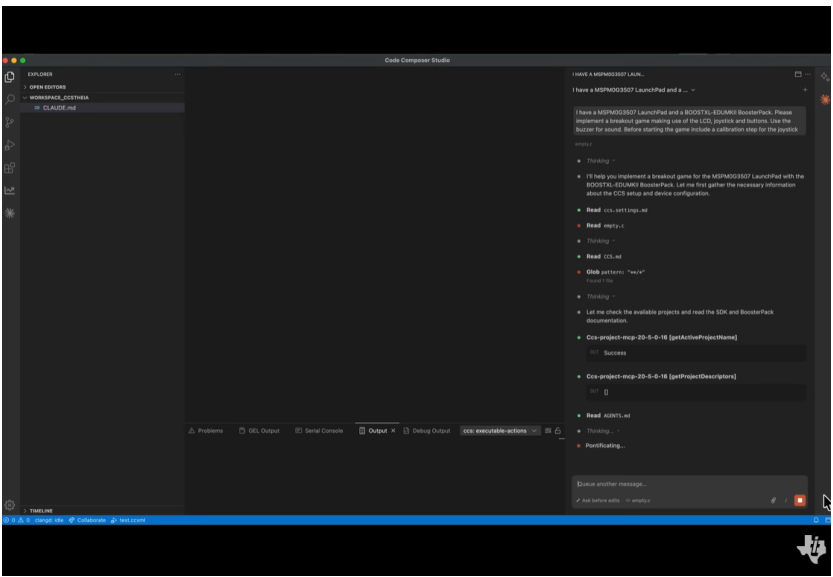Click the Success output text
Screen dimensions: 833x577
click(x=615, y=353)
